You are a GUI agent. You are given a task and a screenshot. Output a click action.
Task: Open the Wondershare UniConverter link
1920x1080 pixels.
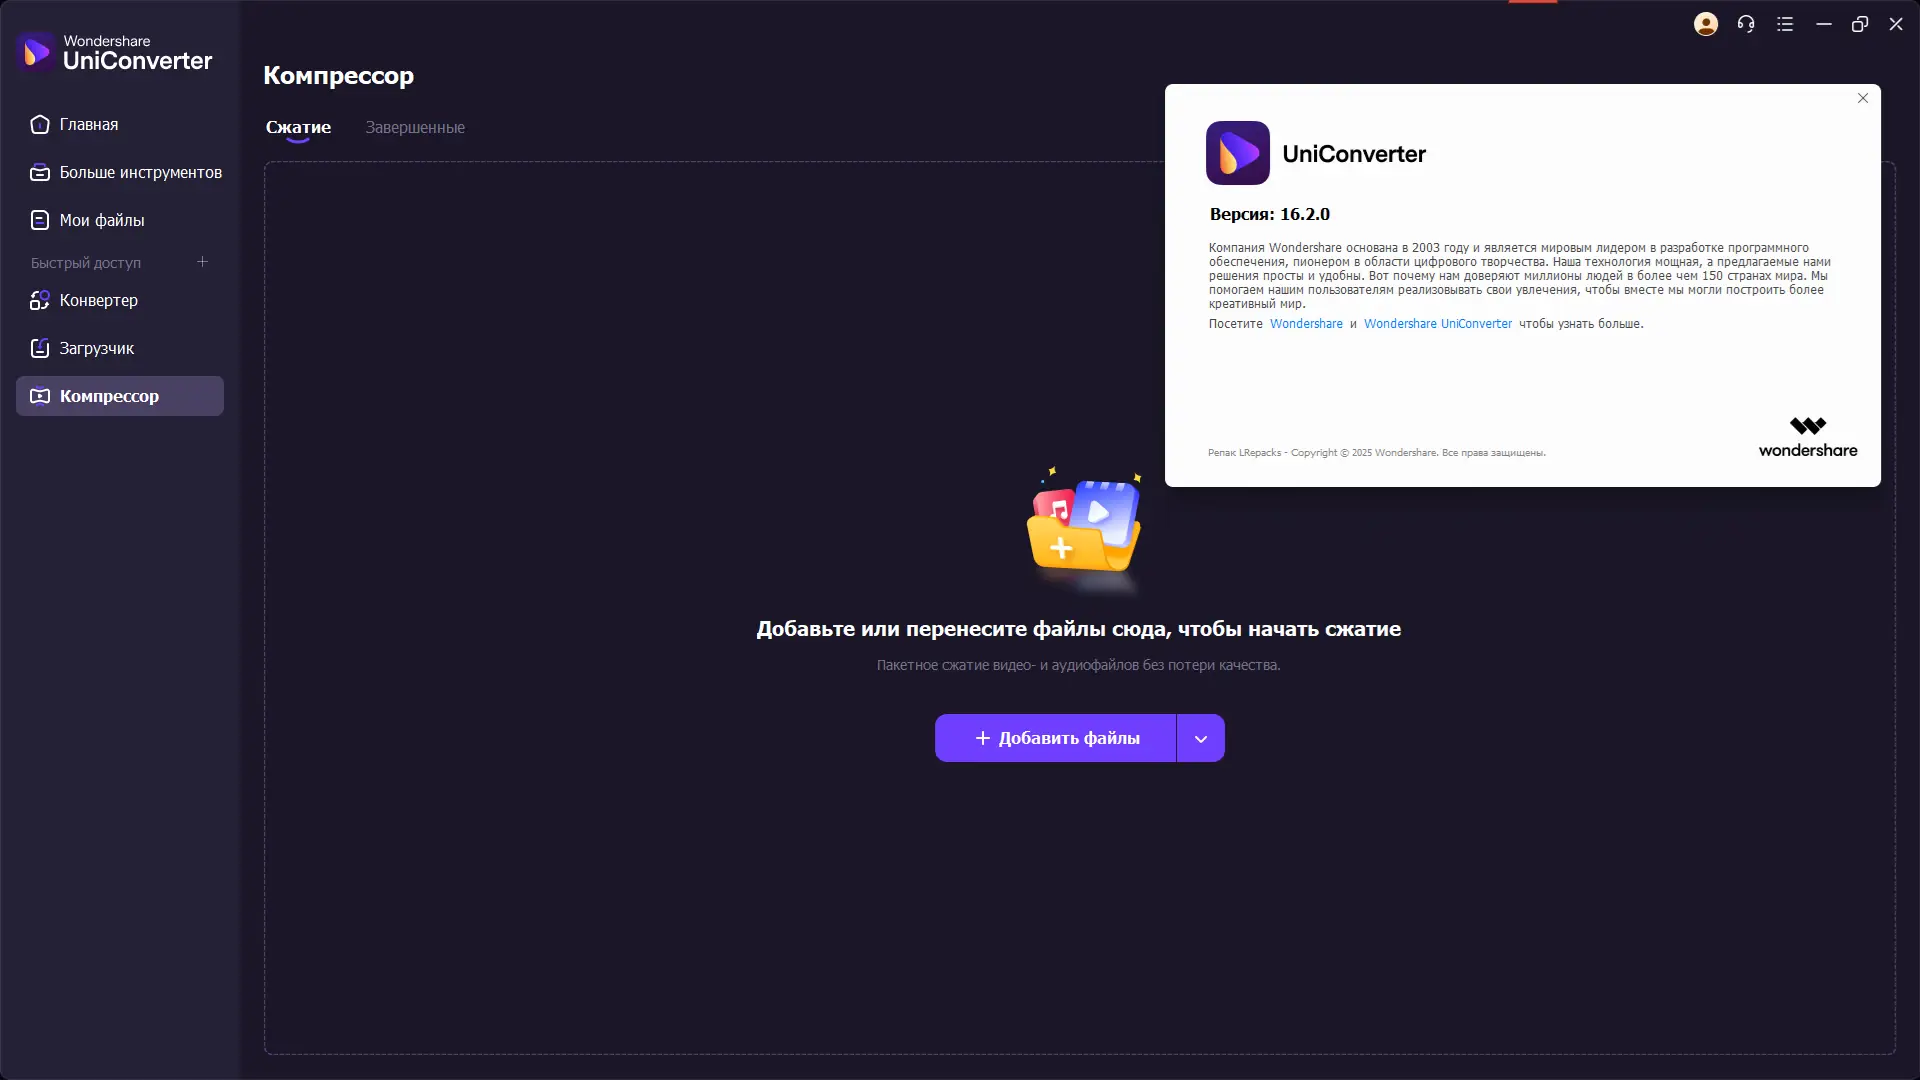[x=1438, y=324]
